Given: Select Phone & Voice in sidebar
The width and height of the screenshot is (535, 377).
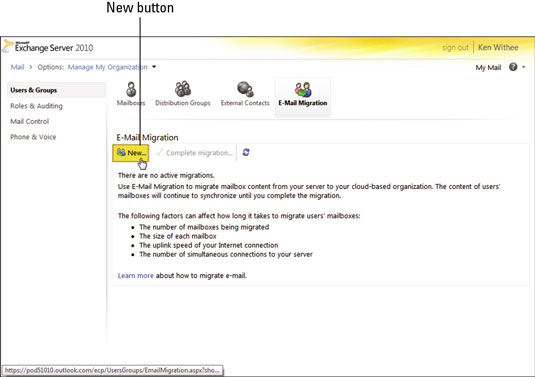Looking at the screenshot, I should [33, 137].
